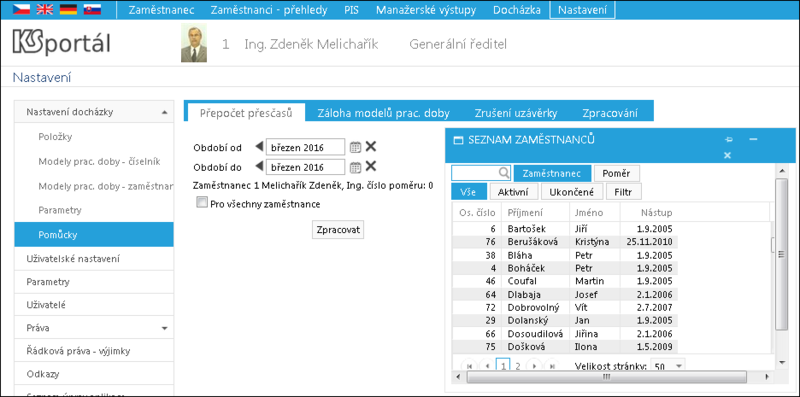Show all employees with Vše filter
Viewport: 800px width, 397px height.
click(x=468, y=192)
